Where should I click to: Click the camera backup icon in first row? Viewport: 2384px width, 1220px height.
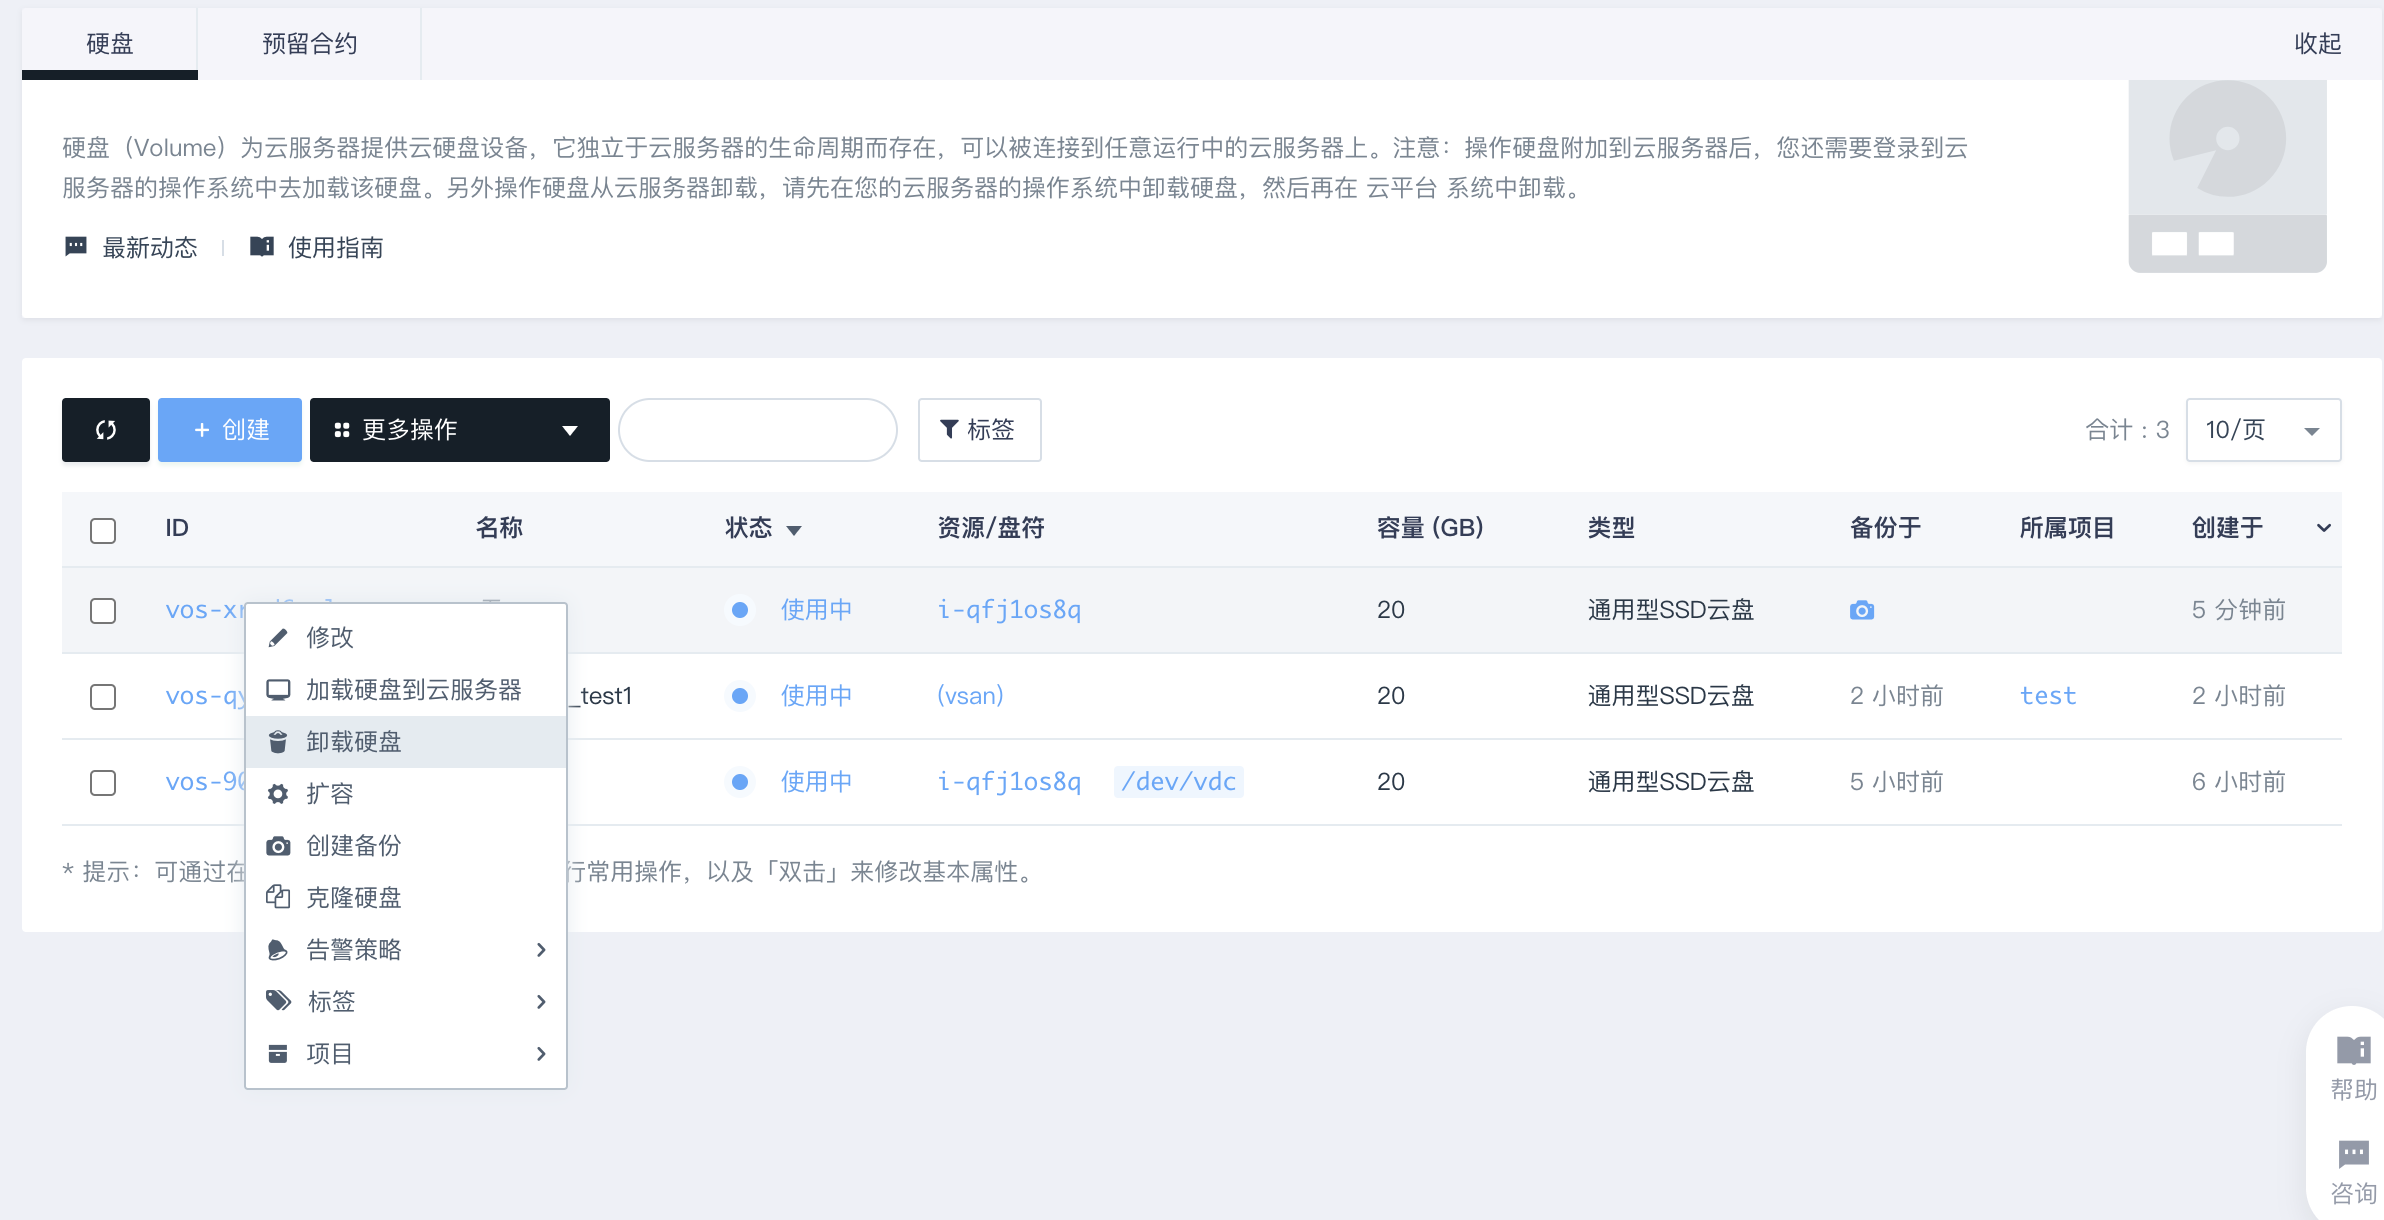(1862, 610)
